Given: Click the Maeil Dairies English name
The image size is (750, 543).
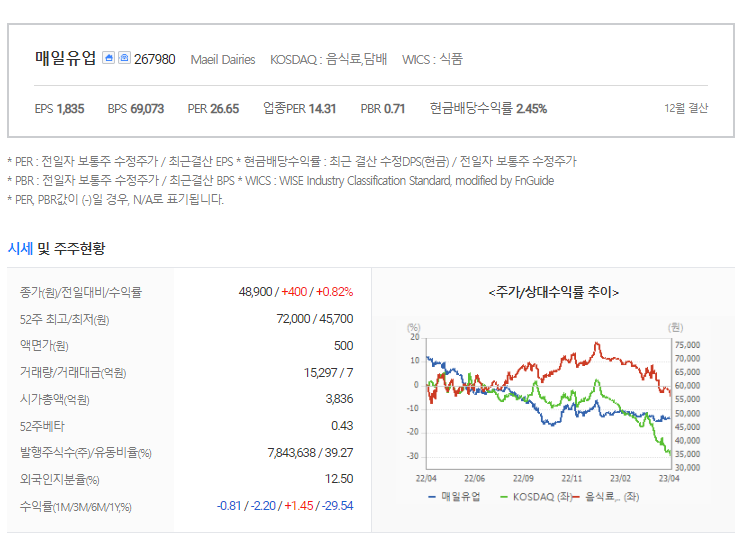Looking at the screenshot, I should [223, 60].
